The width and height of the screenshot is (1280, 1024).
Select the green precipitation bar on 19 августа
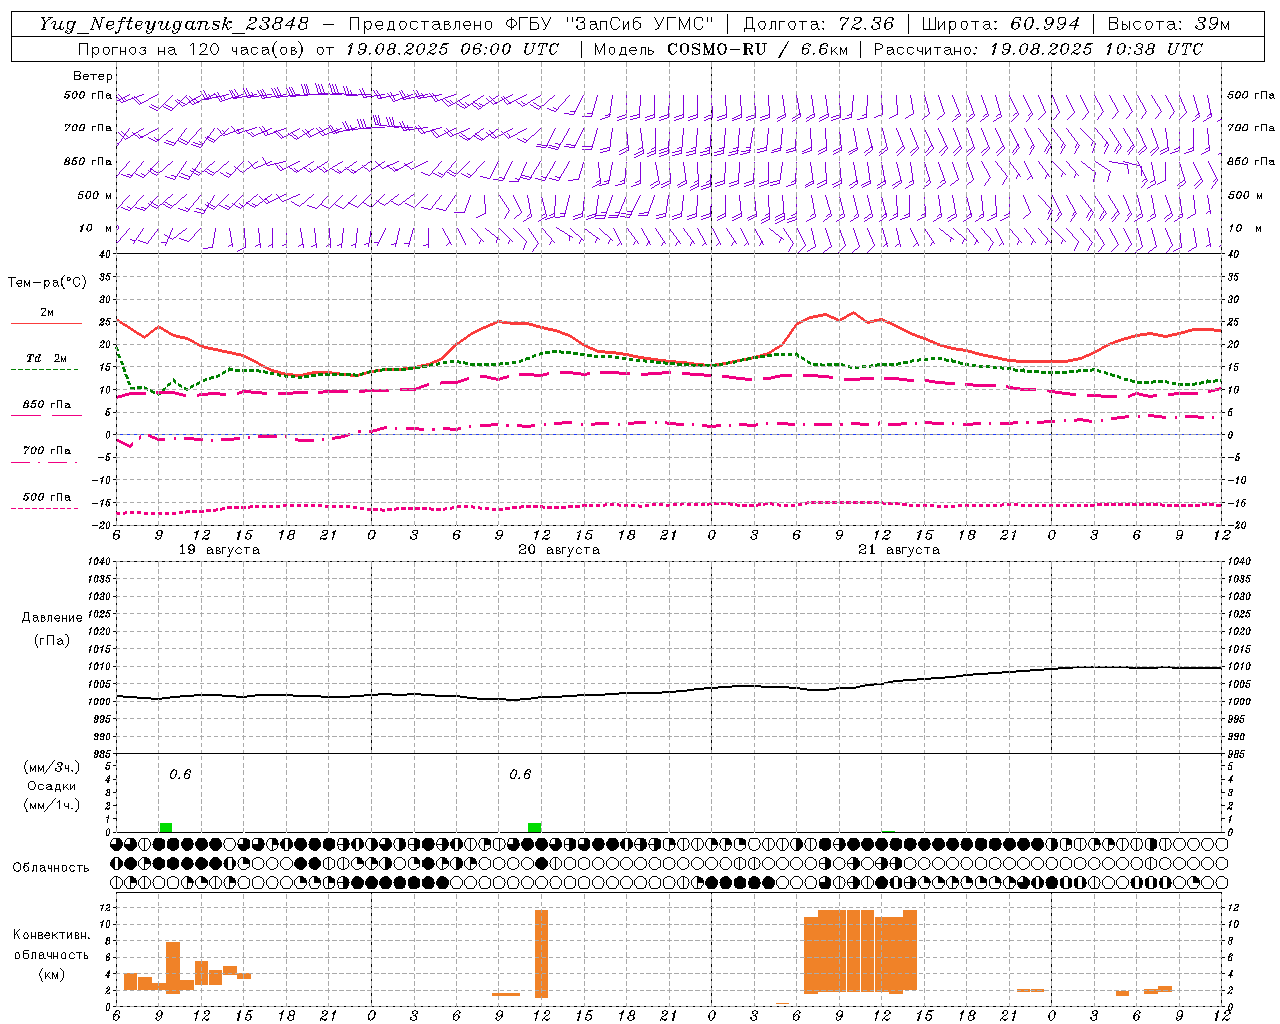(166, 827)
